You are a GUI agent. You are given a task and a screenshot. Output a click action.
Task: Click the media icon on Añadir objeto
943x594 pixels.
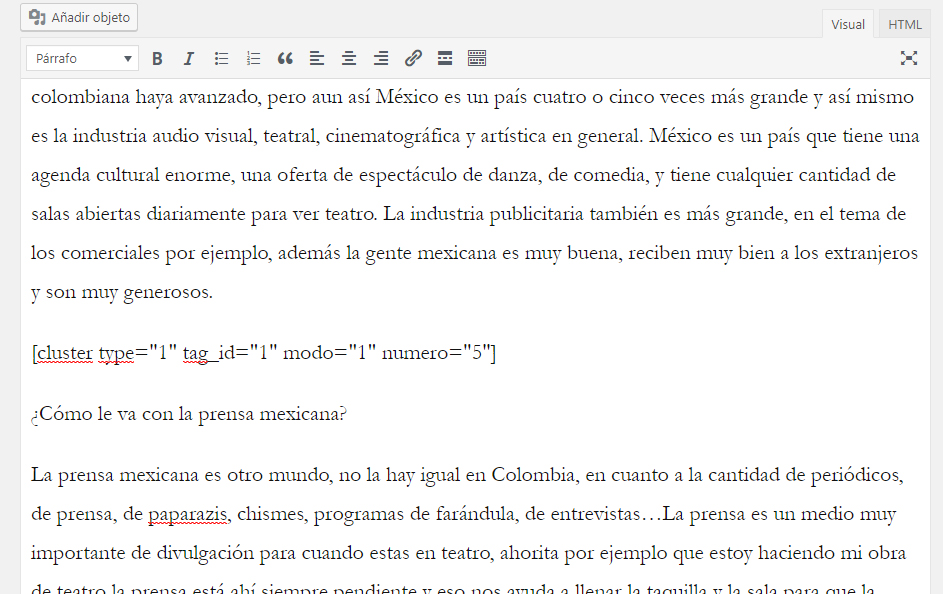37,17
